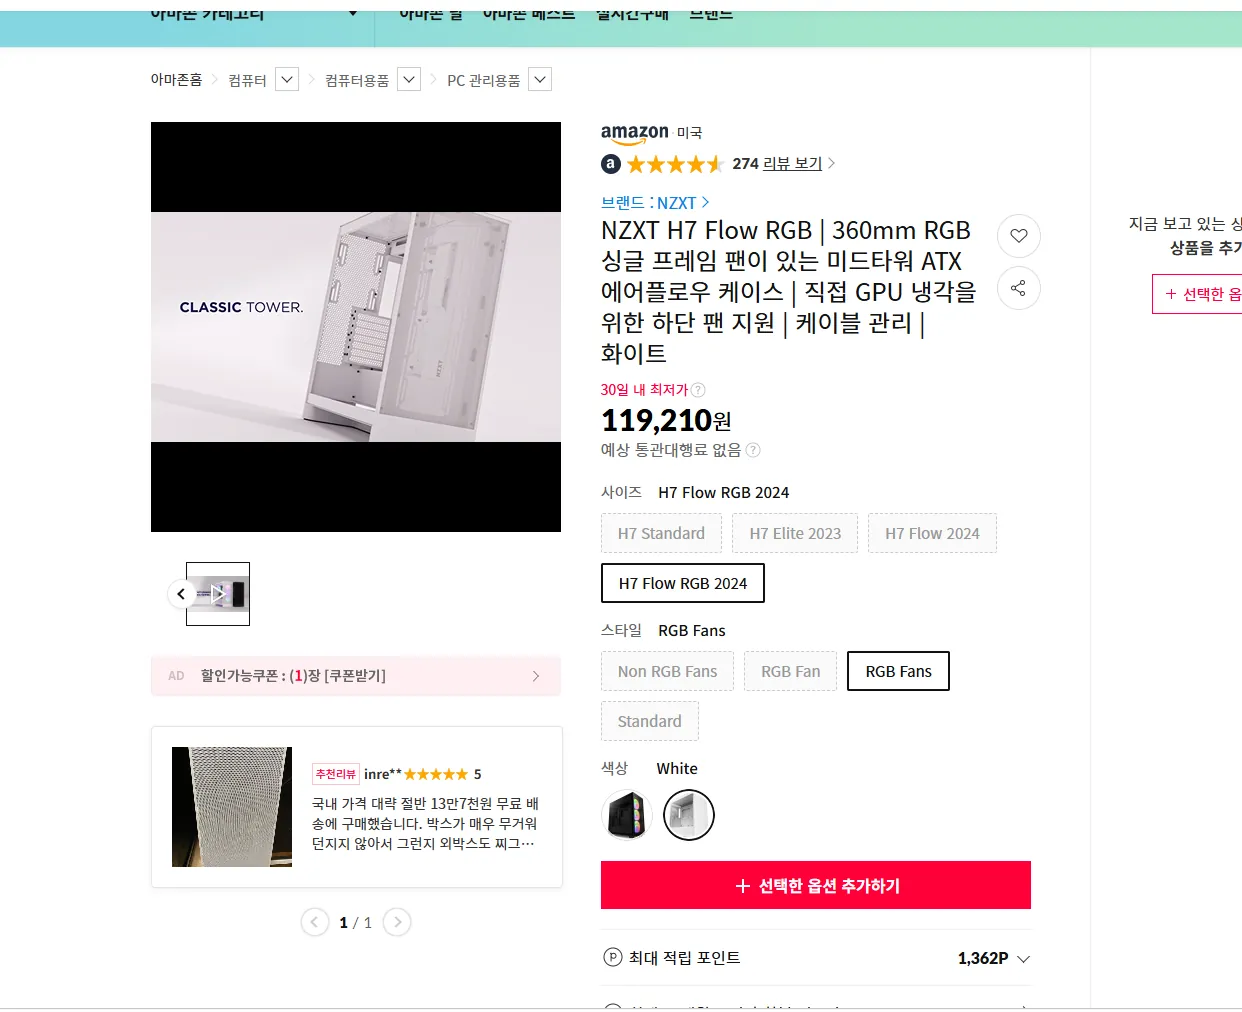Select the Non RGB Fans style option

[667, 671]
